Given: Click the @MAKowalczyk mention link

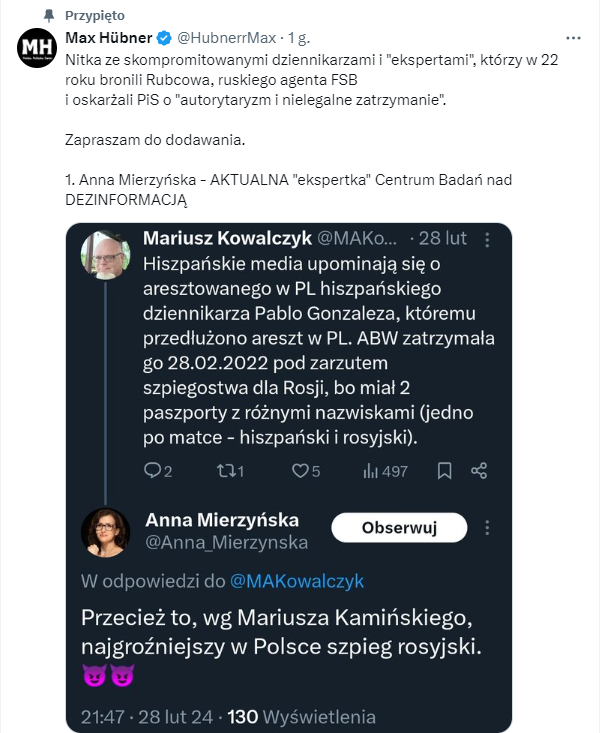Looking at the screenshot, I should point(298,581).
